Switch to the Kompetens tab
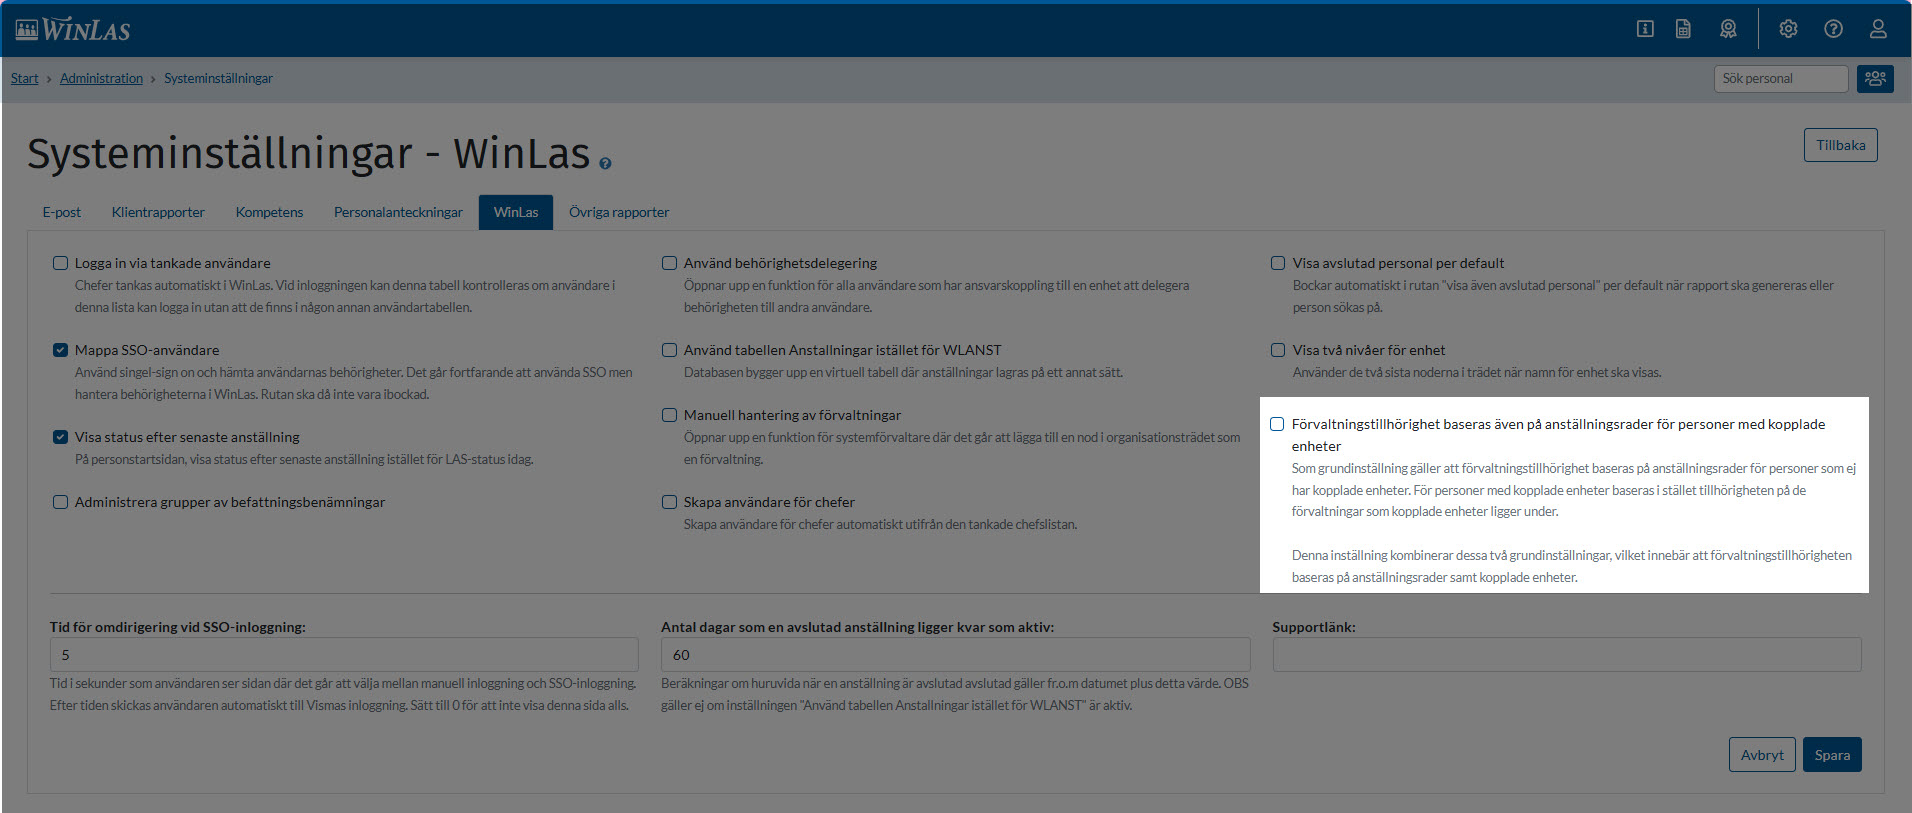Screen dimensions: 1912x813 point(269,212)
